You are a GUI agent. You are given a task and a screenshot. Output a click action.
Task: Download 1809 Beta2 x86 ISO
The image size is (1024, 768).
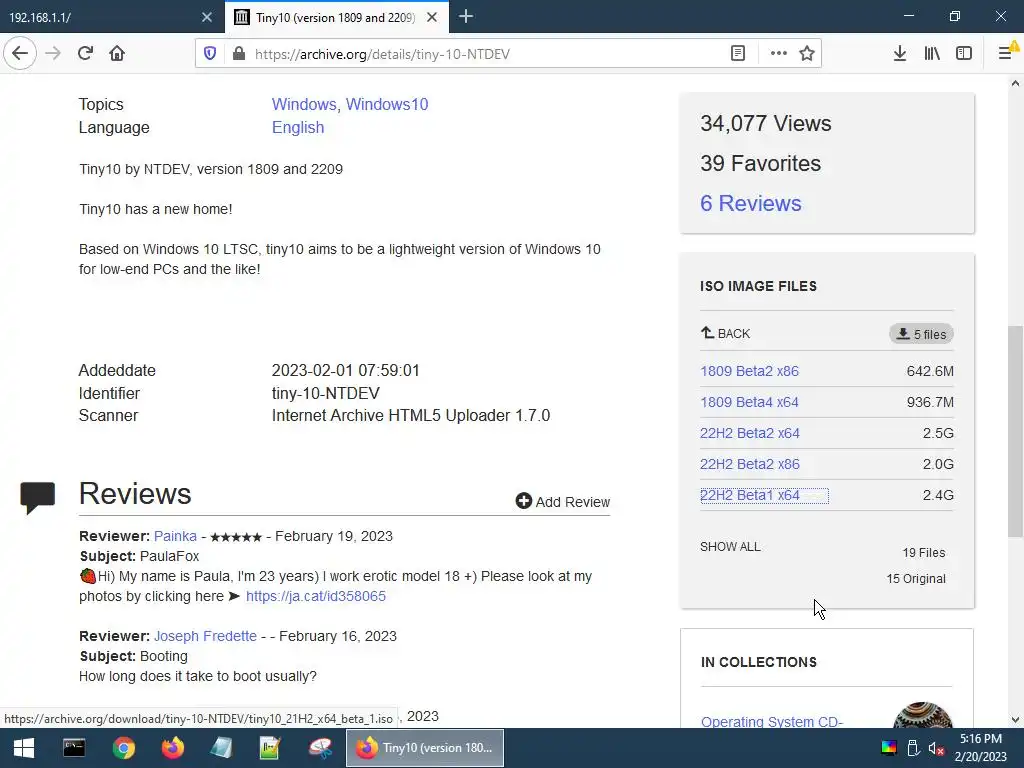coord(749,371)
